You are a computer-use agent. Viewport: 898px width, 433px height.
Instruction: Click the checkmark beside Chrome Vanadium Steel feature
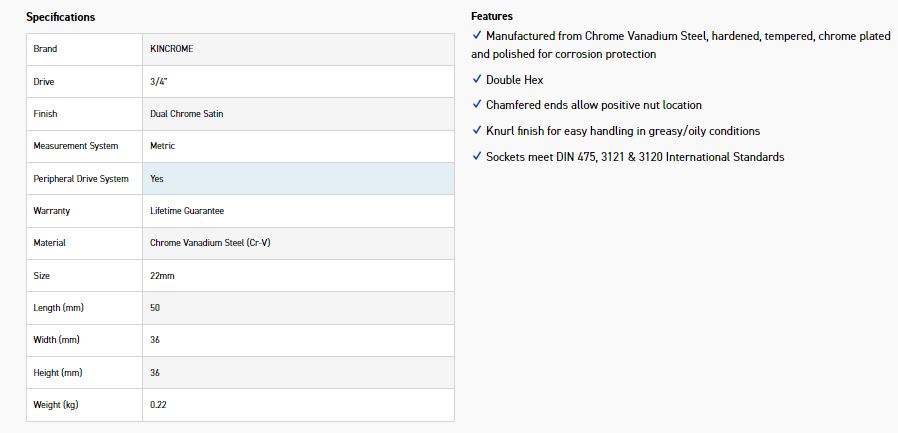pos(476,36)
